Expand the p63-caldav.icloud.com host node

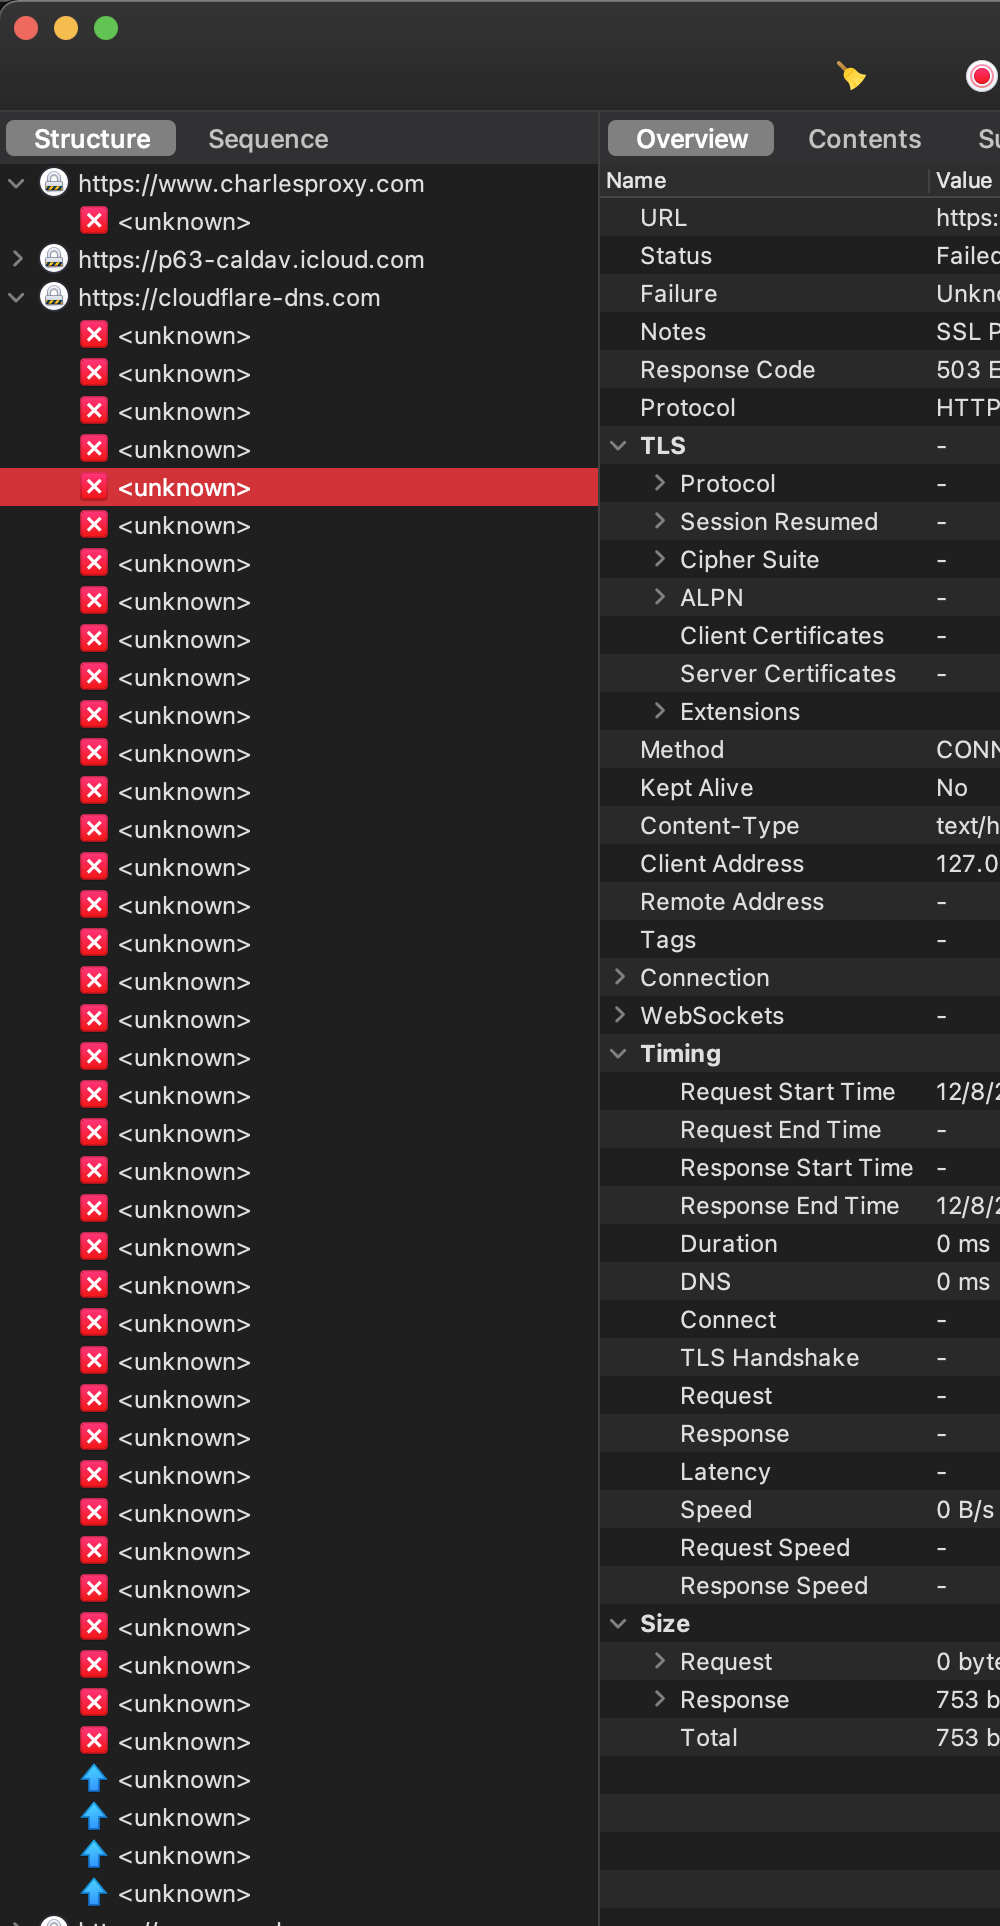(x=16, y=260)
